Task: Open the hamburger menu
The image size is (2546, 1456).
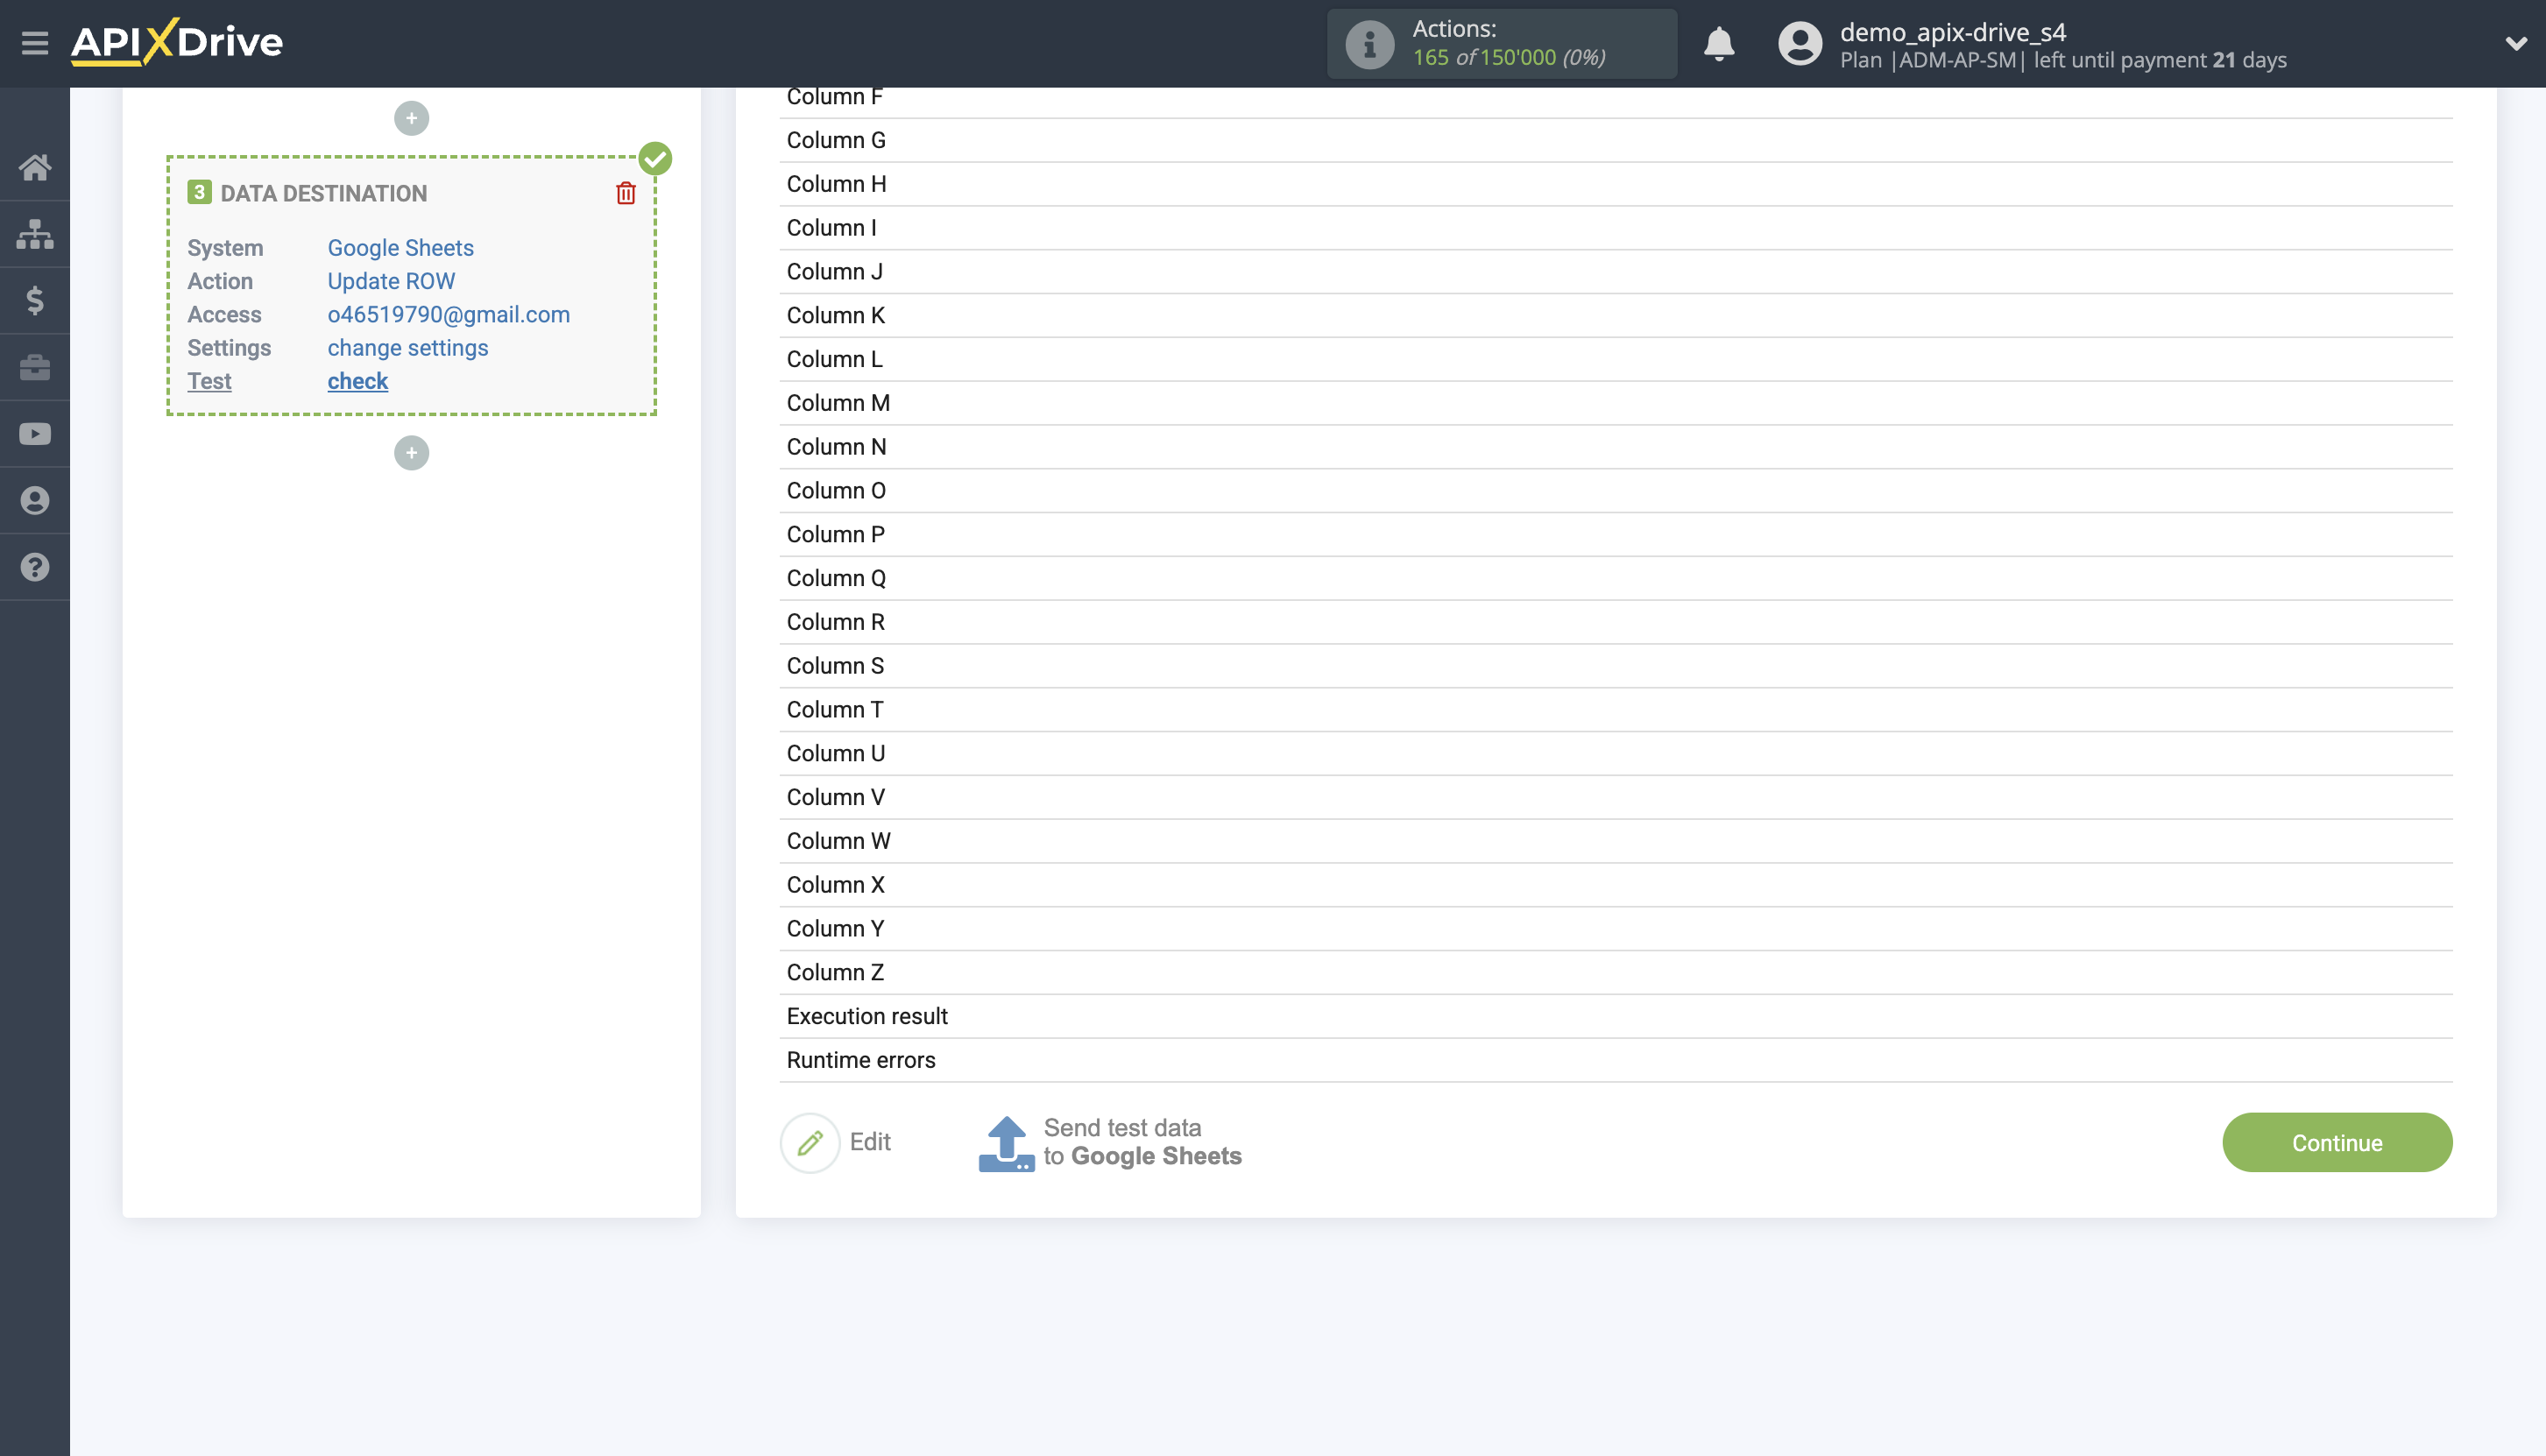Action: click(35, 43)
